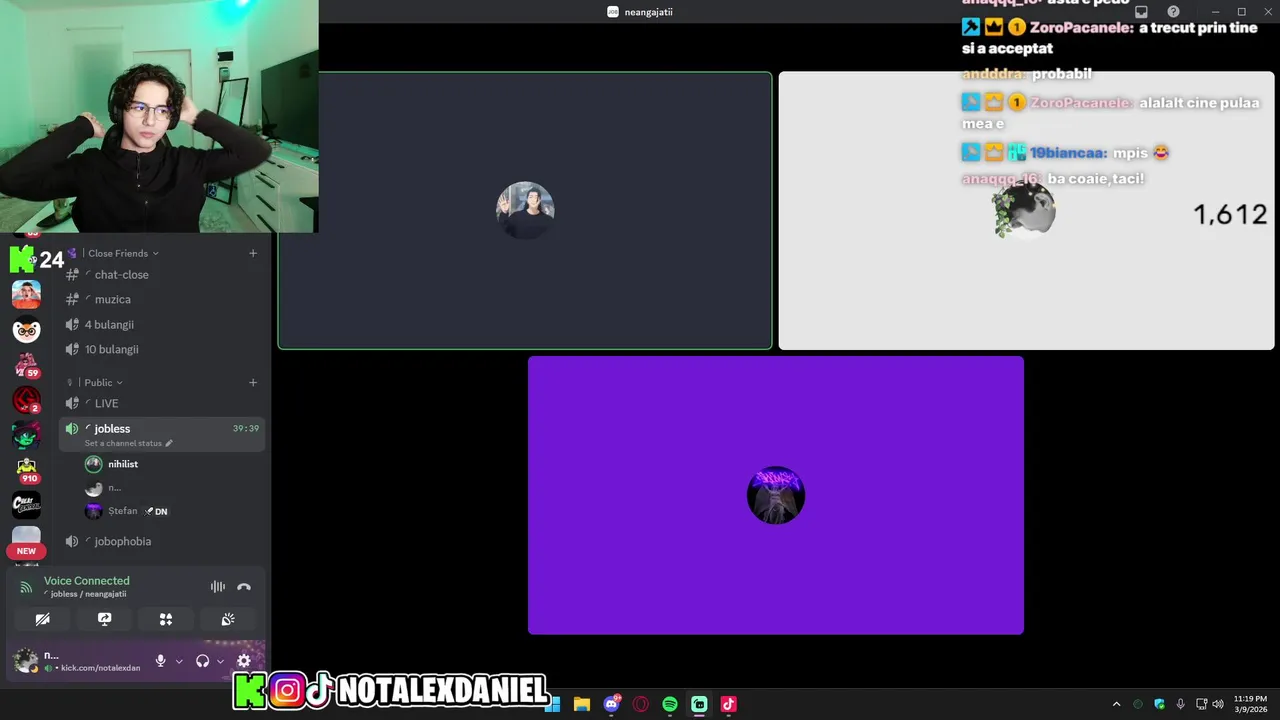Open Opera browser from the taskbar
1280x720 pixels.
641,704
